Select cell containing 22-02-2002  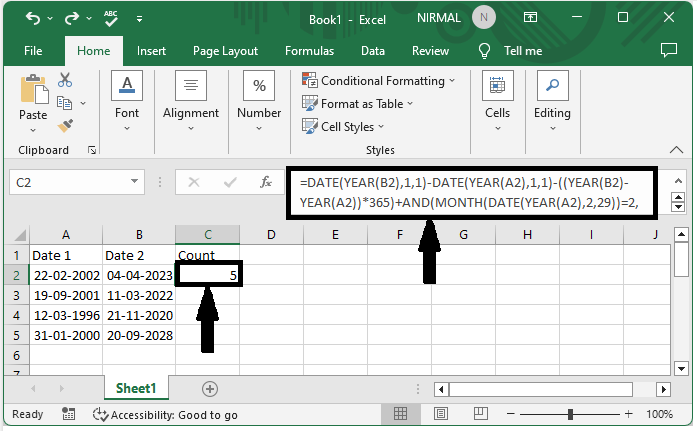click(x=66, y=275)
